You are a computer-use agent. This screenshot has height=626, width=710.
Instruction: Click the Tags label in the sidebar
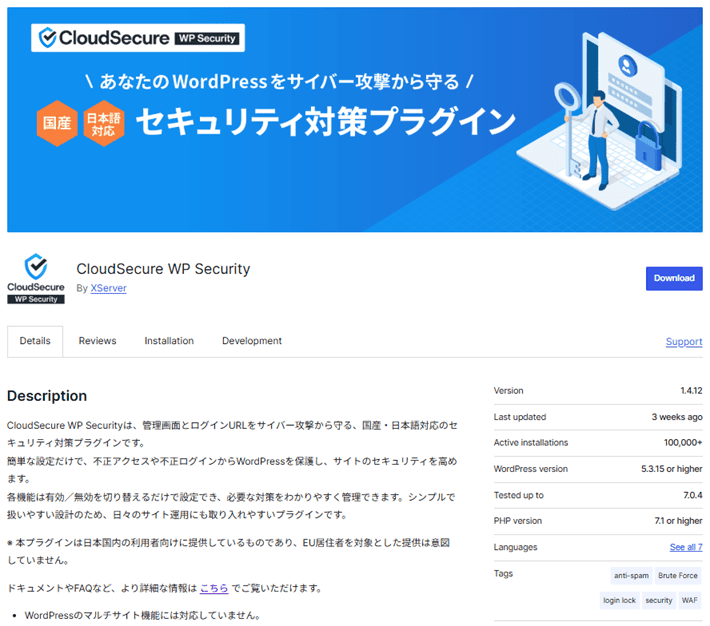coord(503,573)
